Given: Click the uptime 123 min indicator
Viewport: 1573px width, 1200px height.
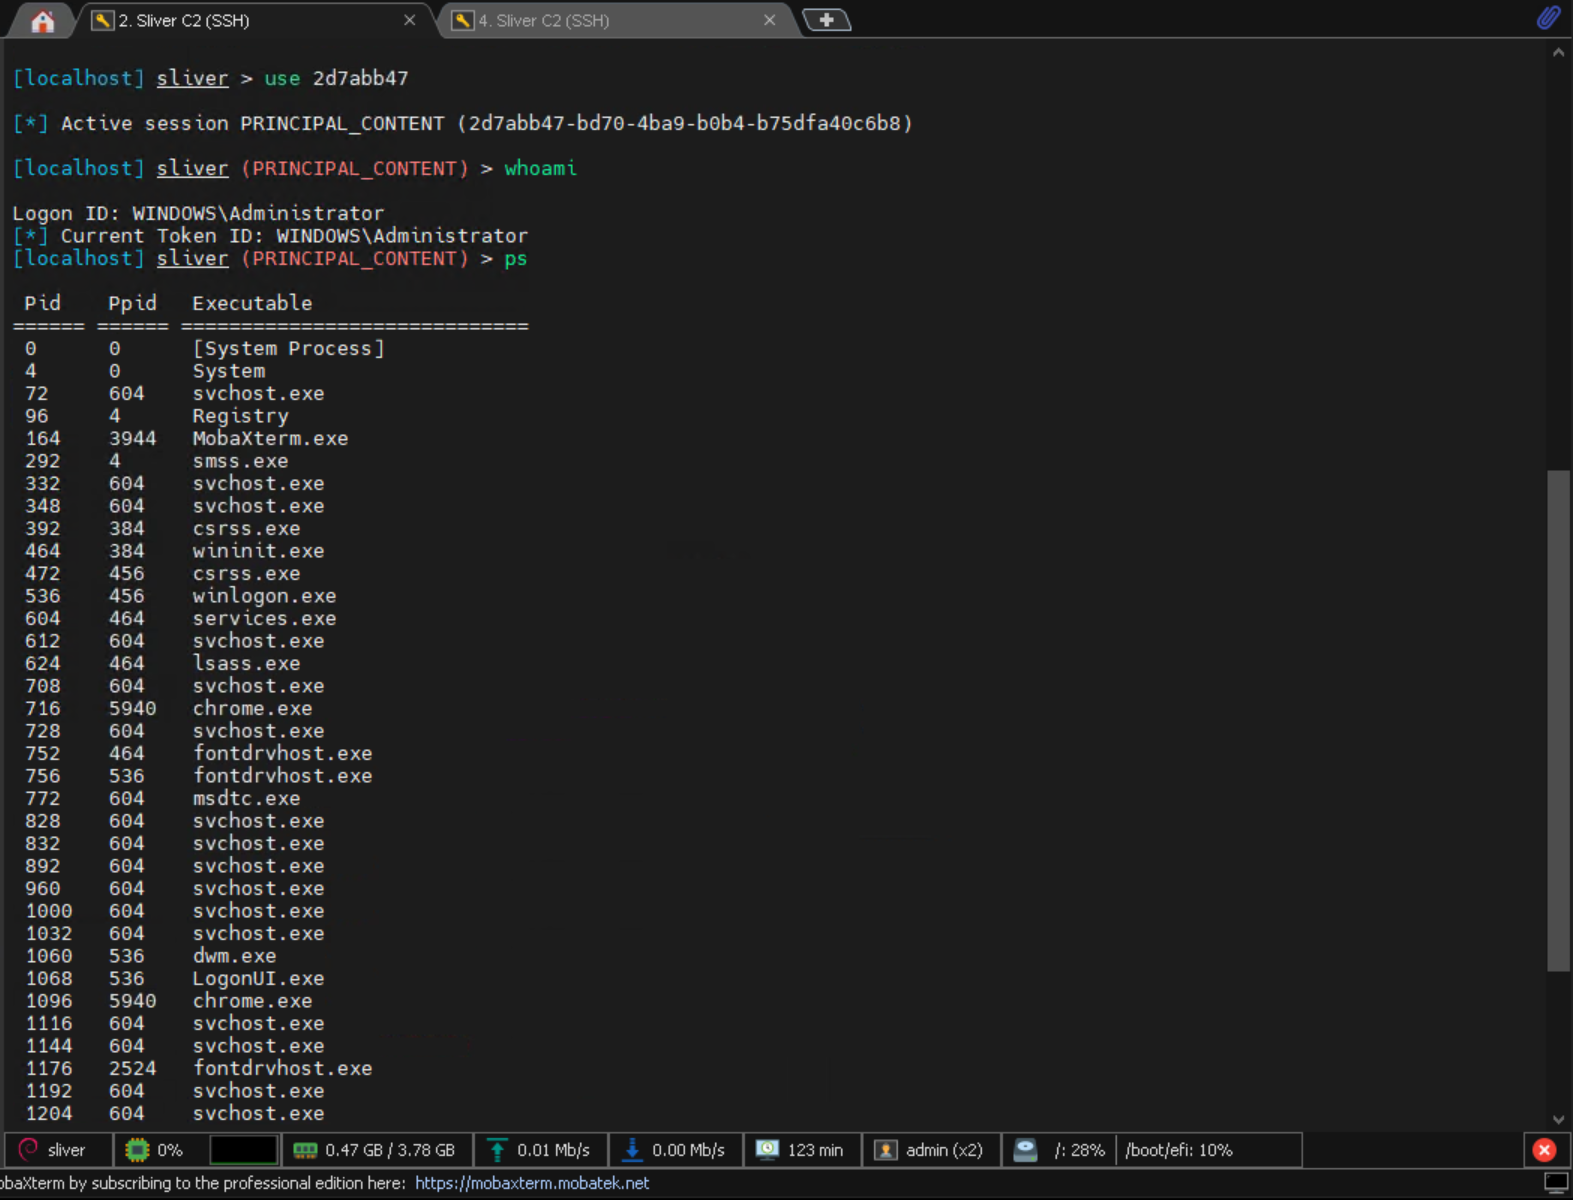Looking at the screenshot, I should click(801, 1150).
